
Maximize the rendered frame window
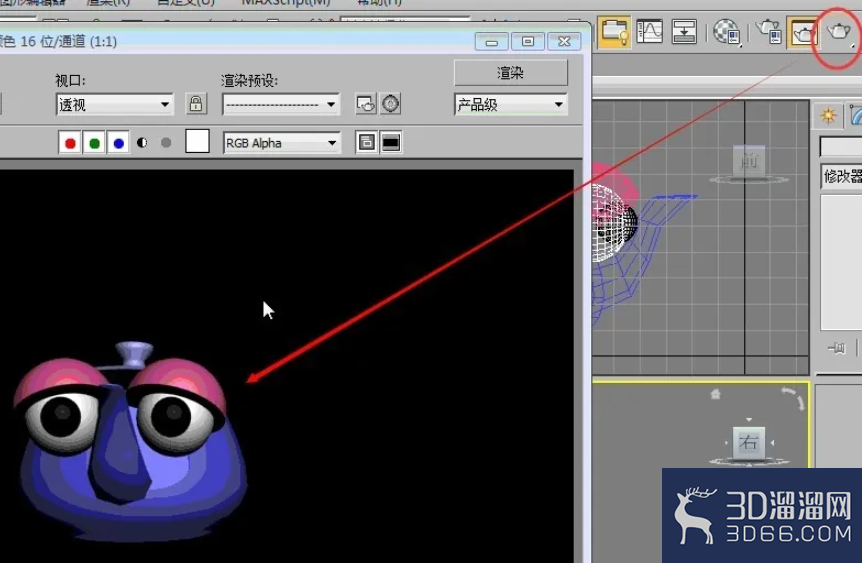tap(528, 42)
